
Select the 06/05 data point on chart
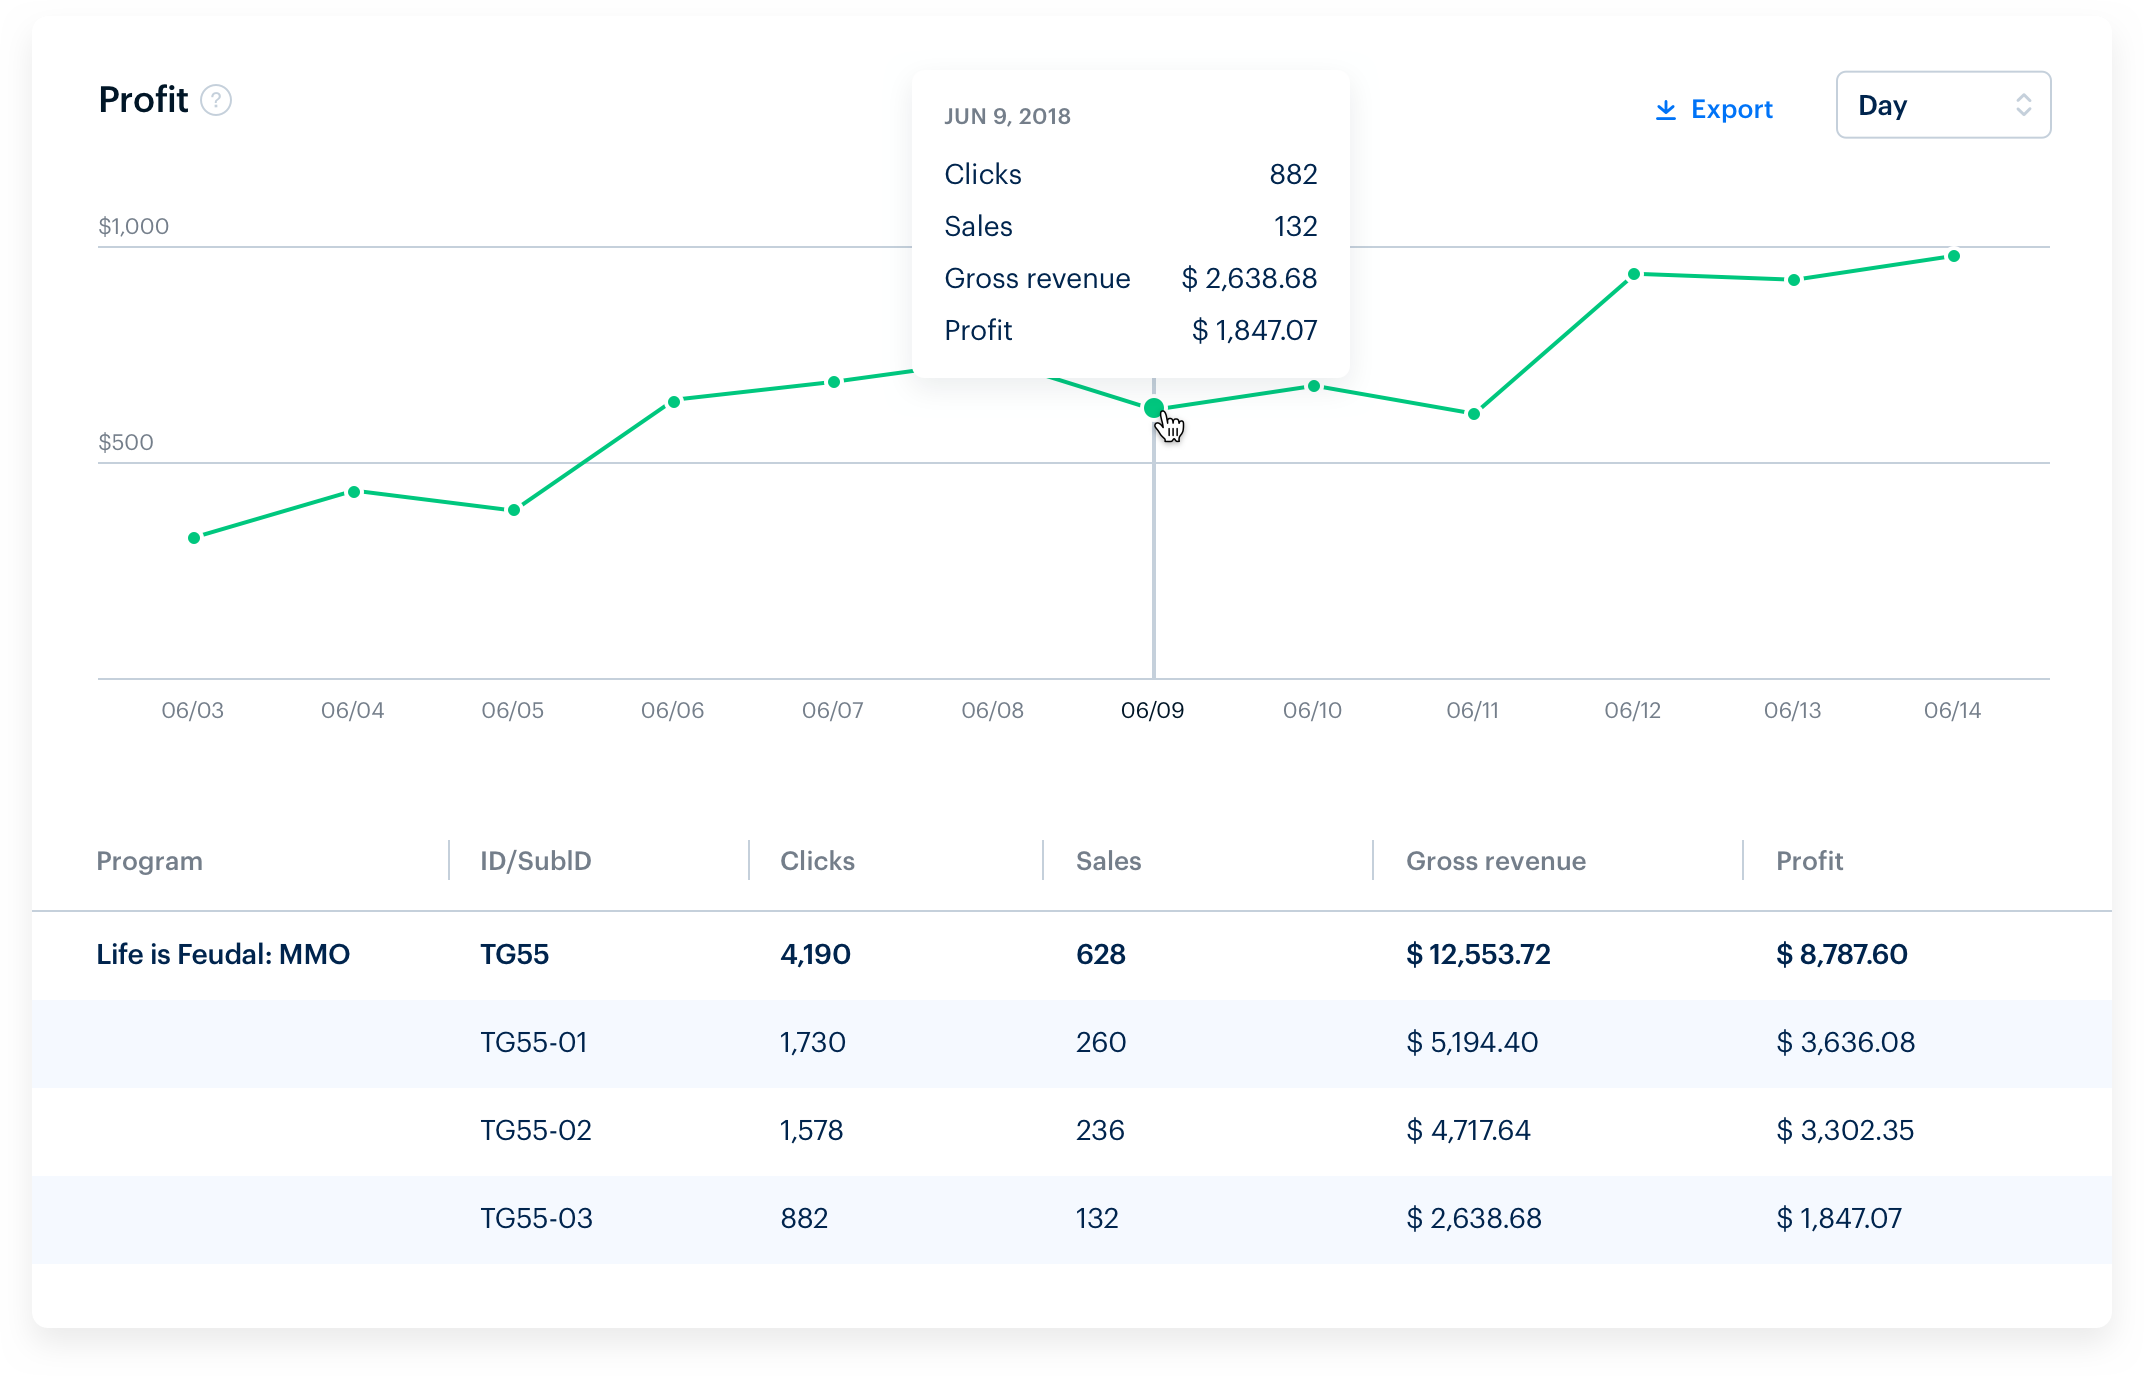click(x=514, y=510)
